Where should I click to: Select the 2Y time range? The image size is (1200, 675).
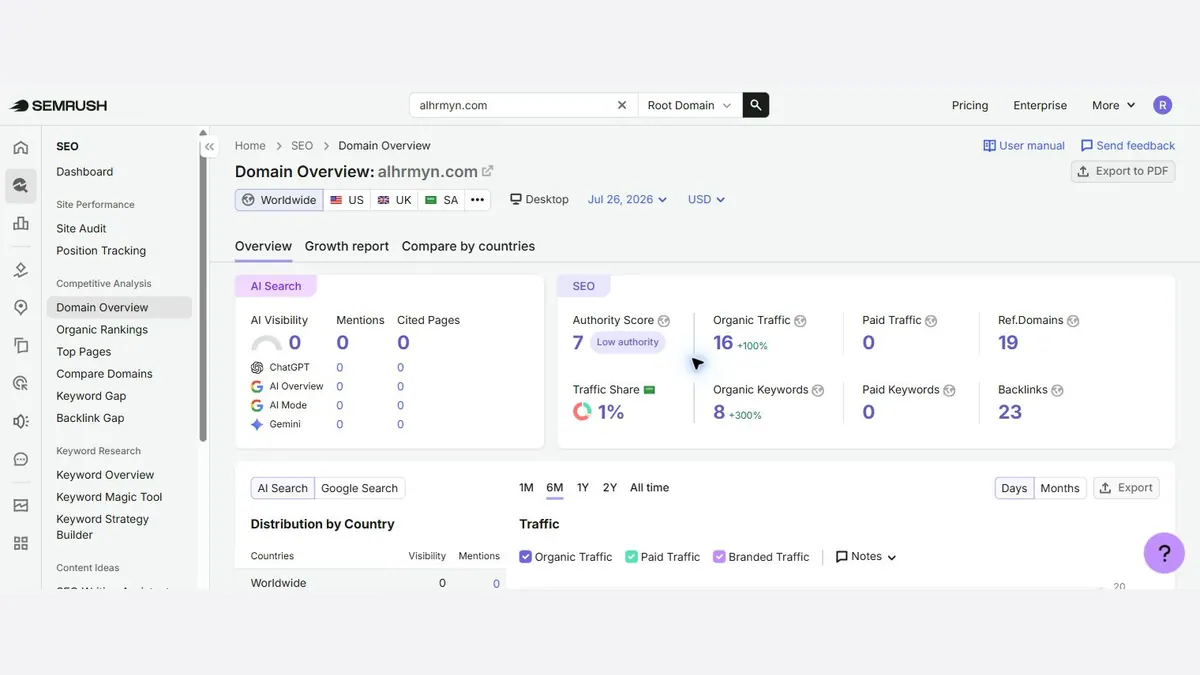pos(610,488)
